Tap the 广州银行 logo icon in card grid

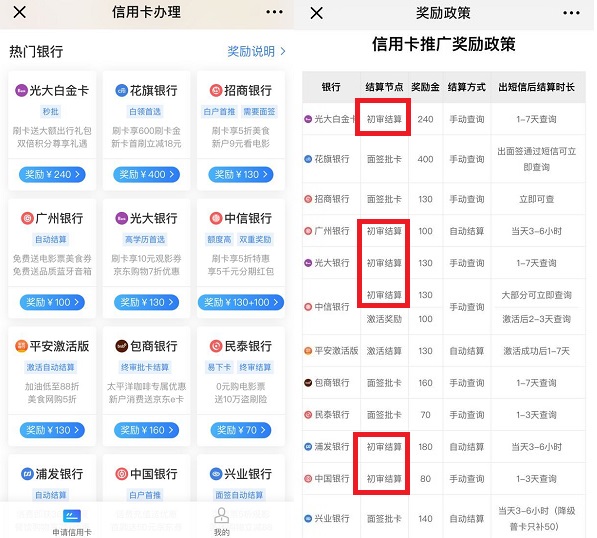click(x=27, y=218)
